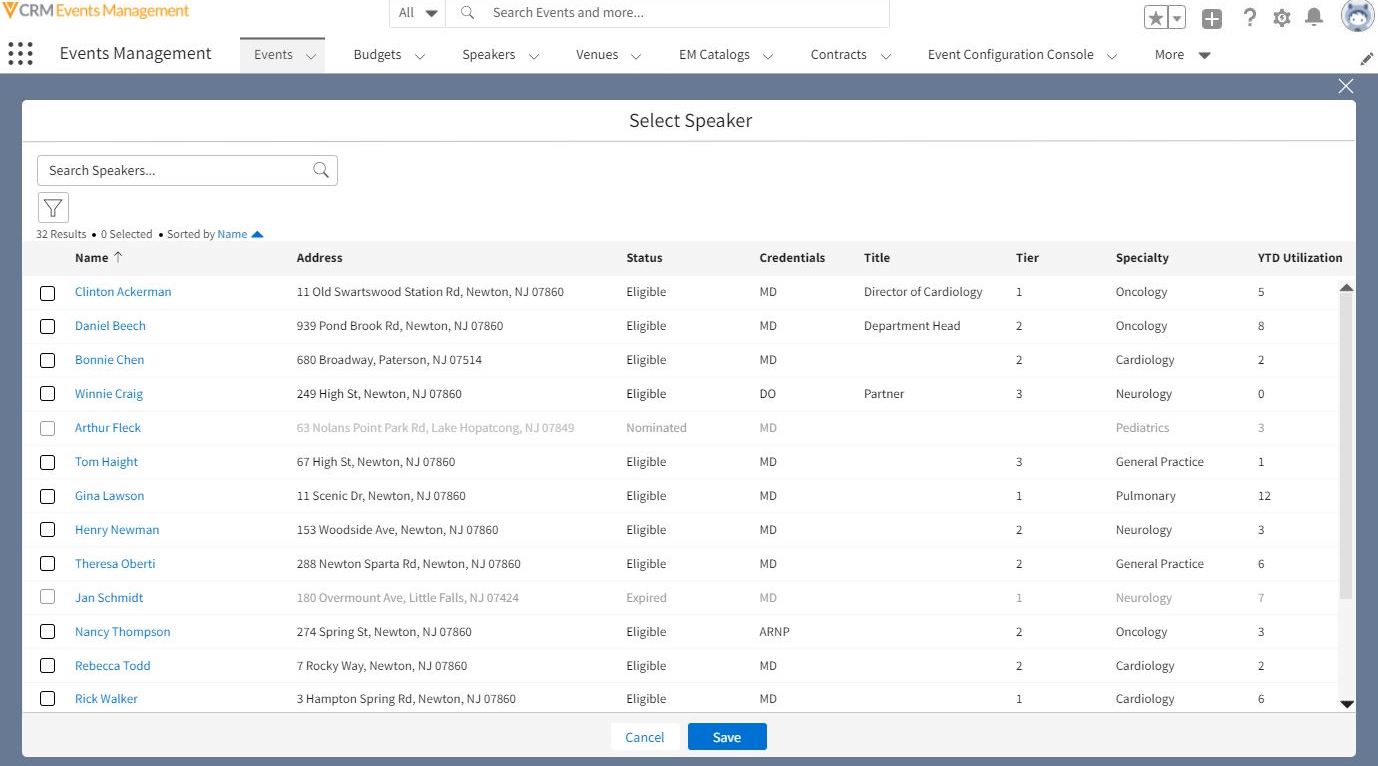Open the Setup gear icon
1378x766 pixels.
click(x=1281, y=18)
